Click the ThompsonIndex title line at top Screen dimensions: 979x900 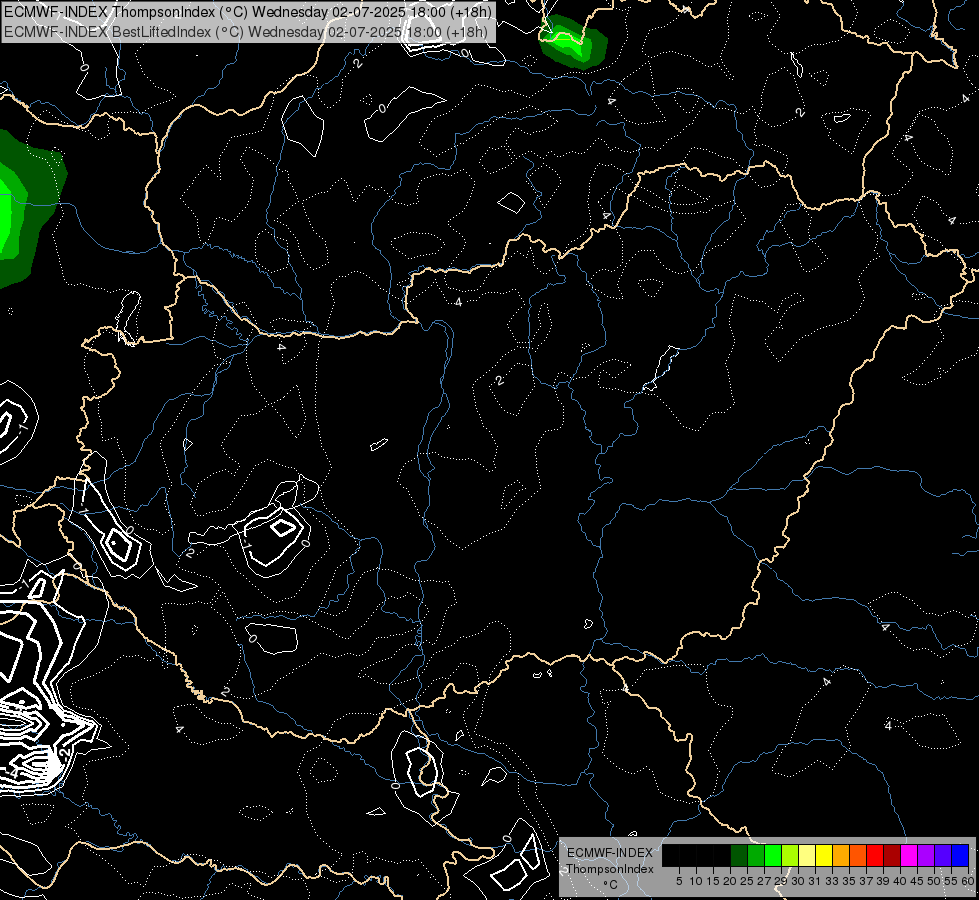[x=248, y=12]
